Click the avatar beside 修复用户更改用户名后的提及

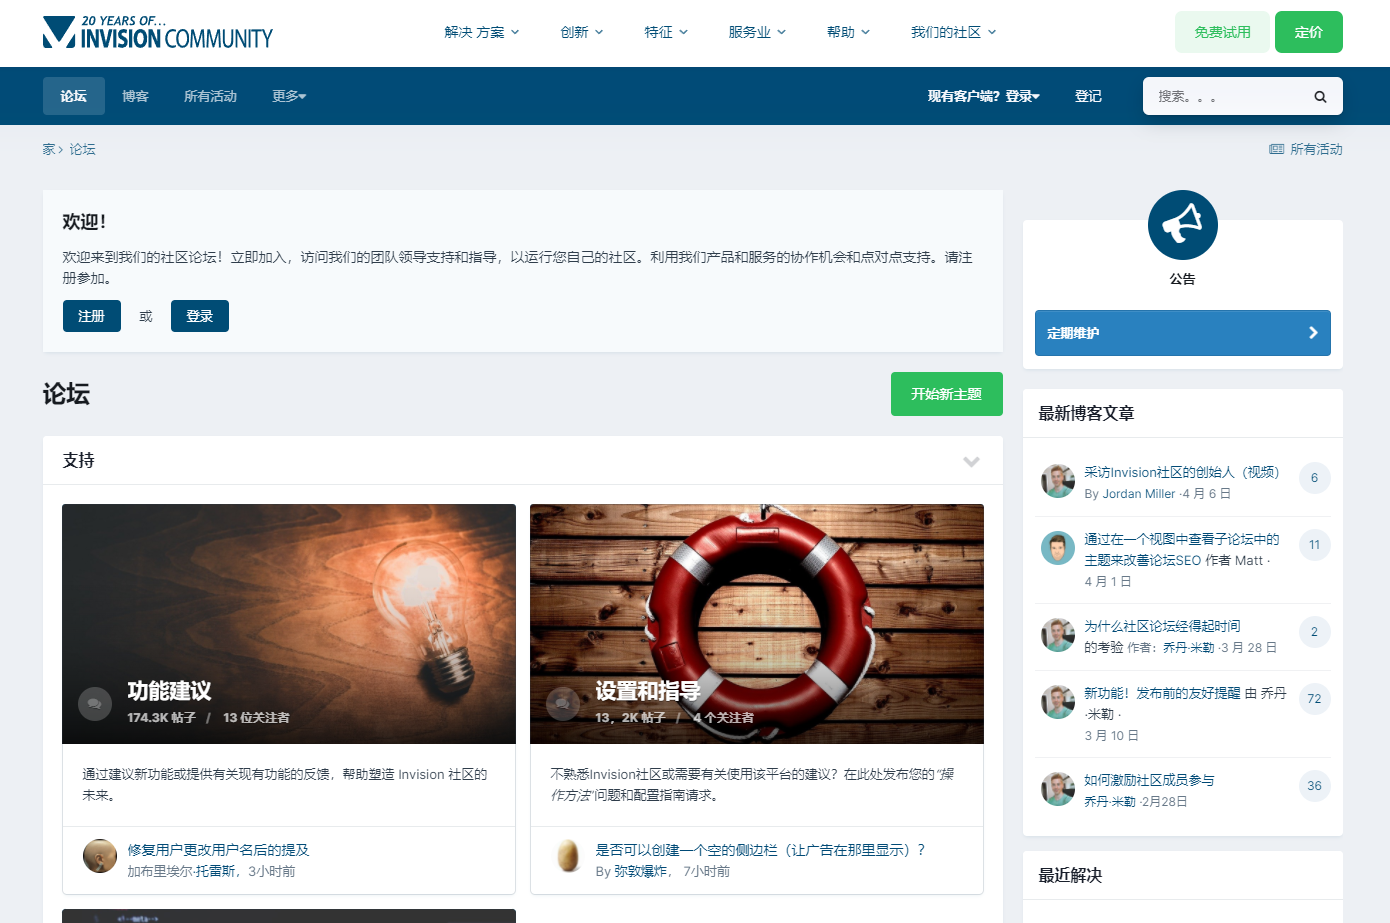[x=99, y=857]
